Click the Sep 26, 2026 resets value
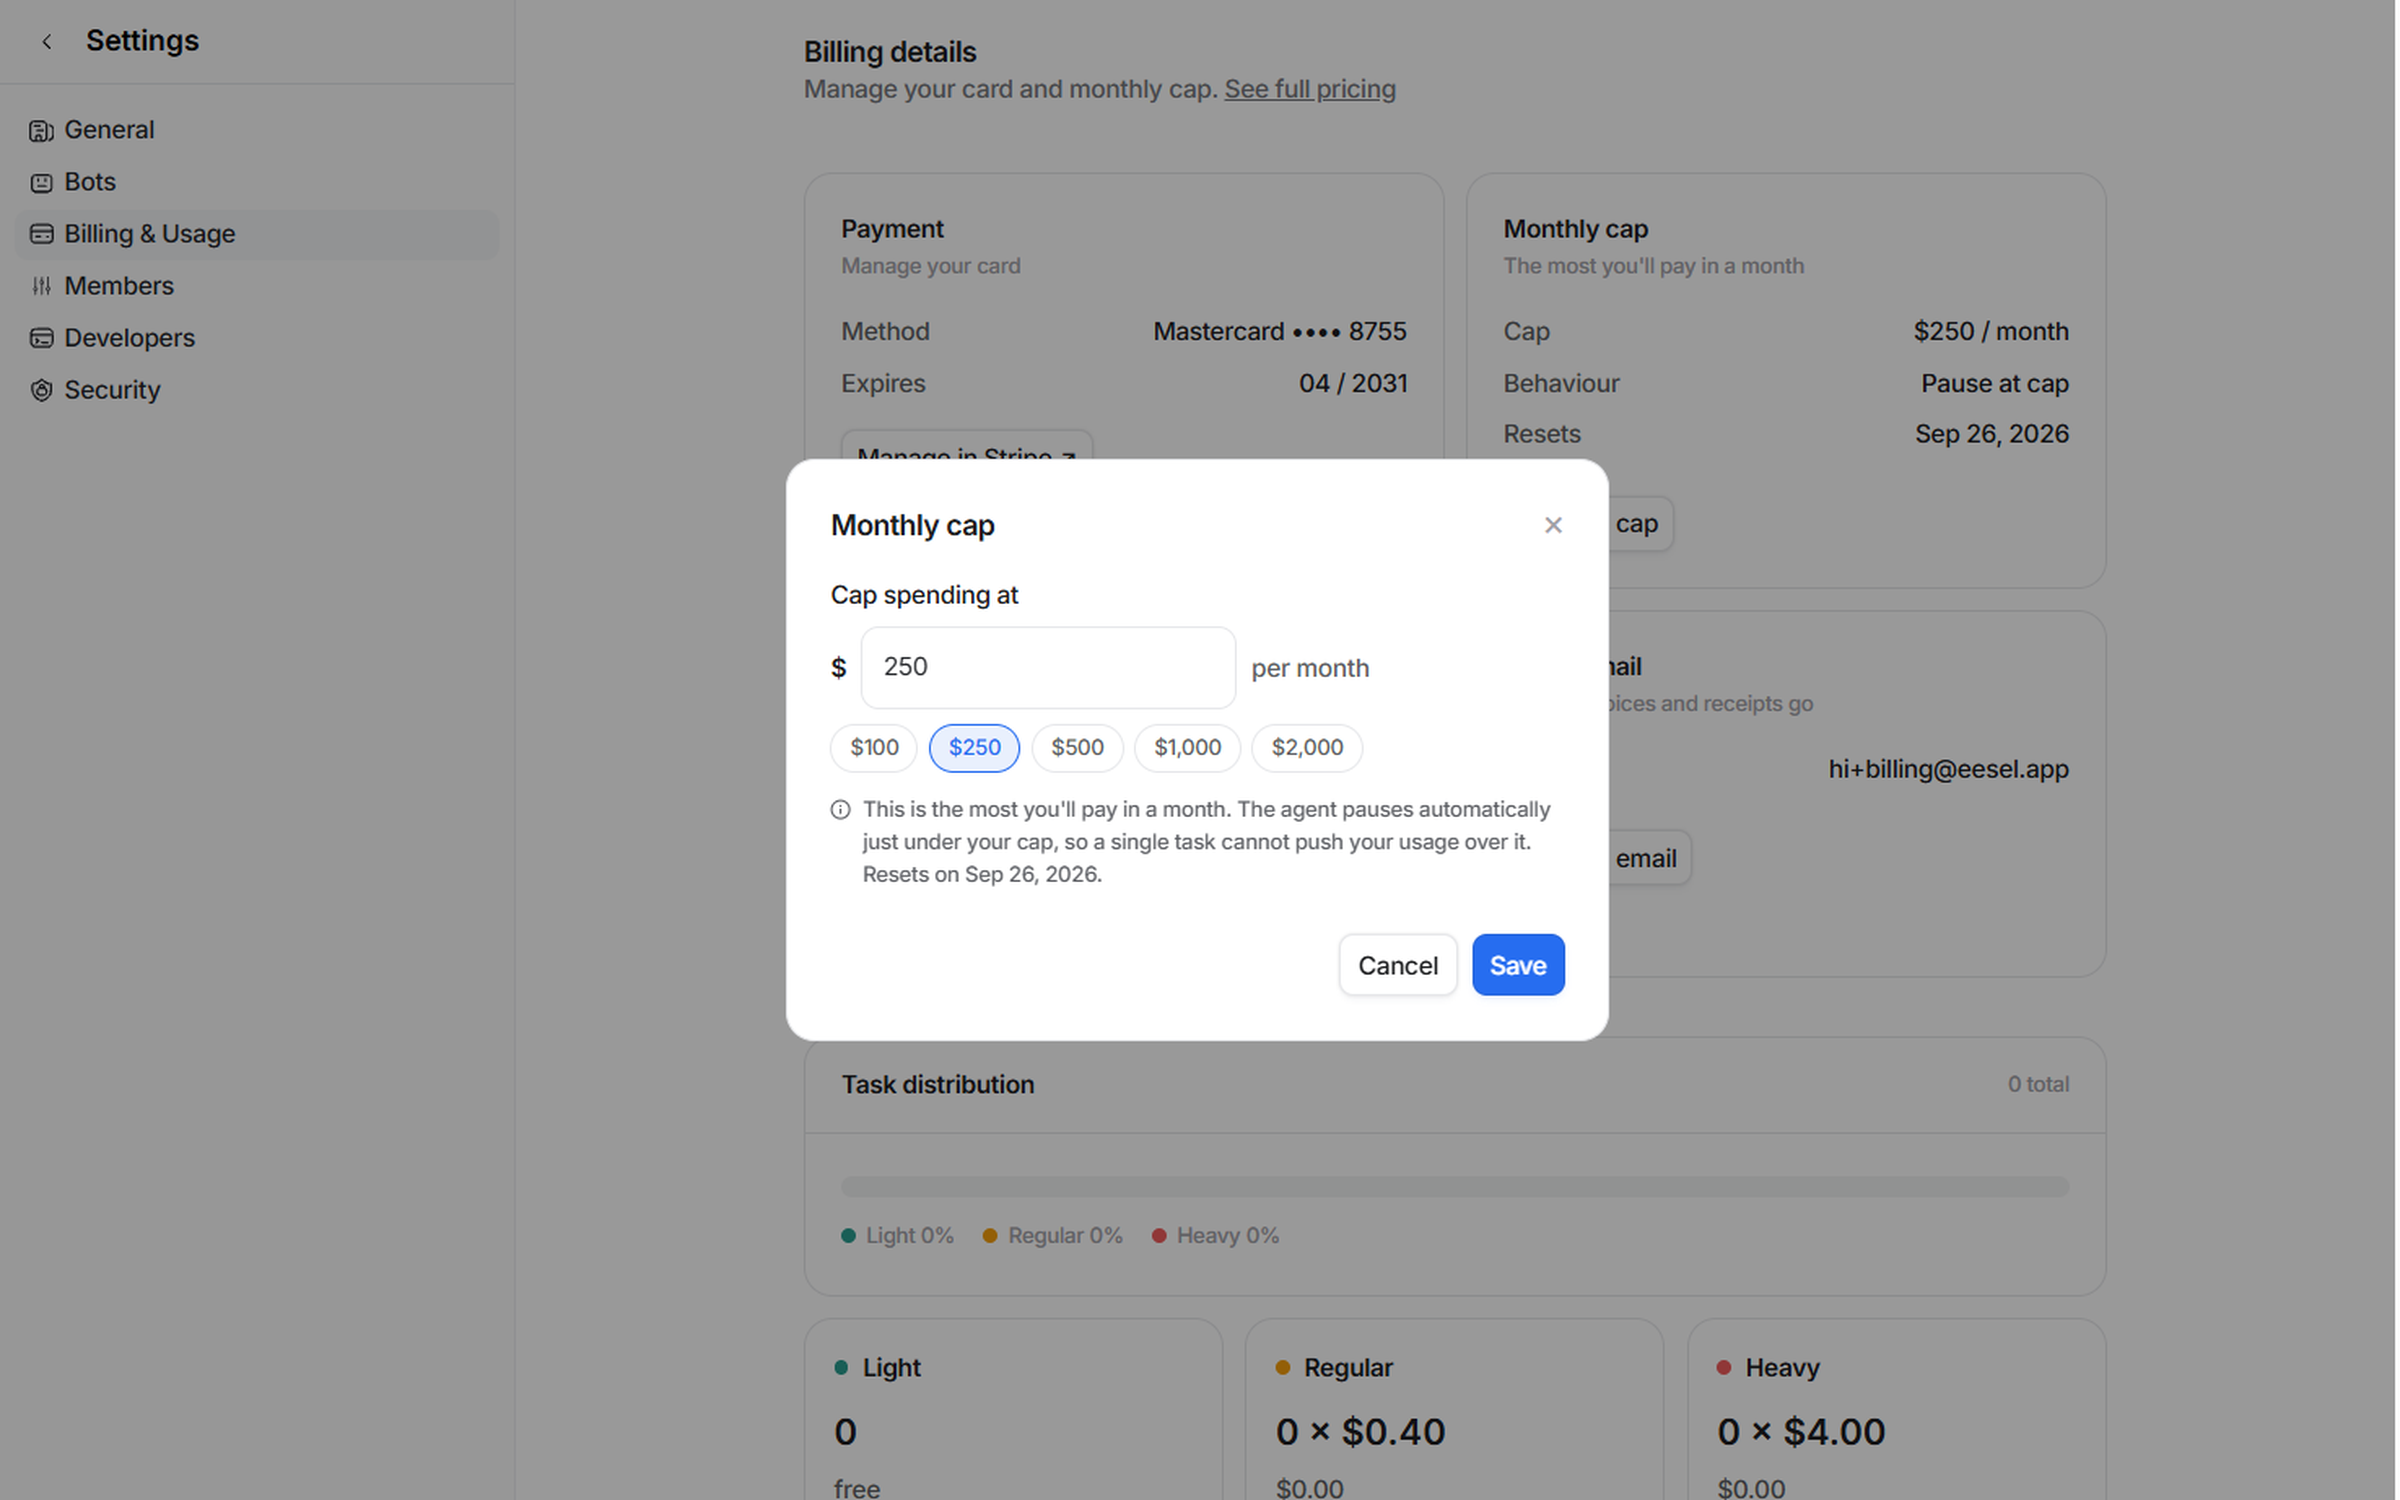 (1991, 434)
